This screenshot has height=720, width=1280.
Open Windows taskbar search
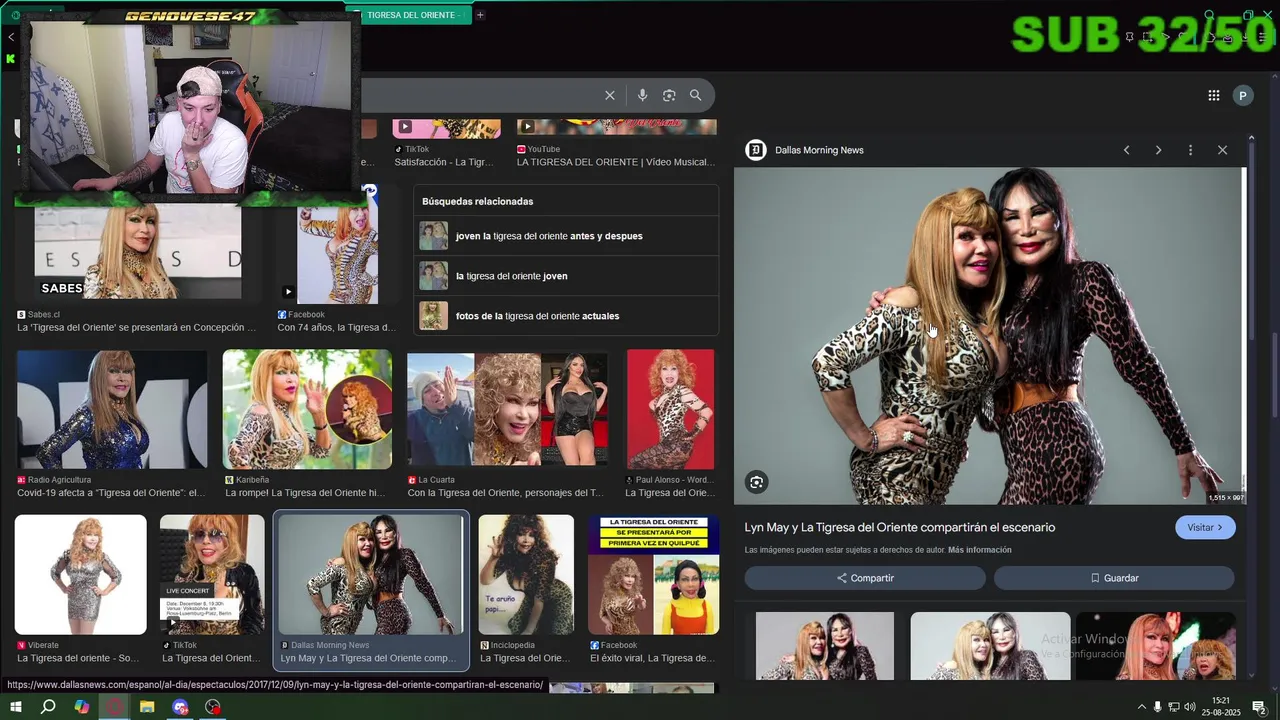48,707
